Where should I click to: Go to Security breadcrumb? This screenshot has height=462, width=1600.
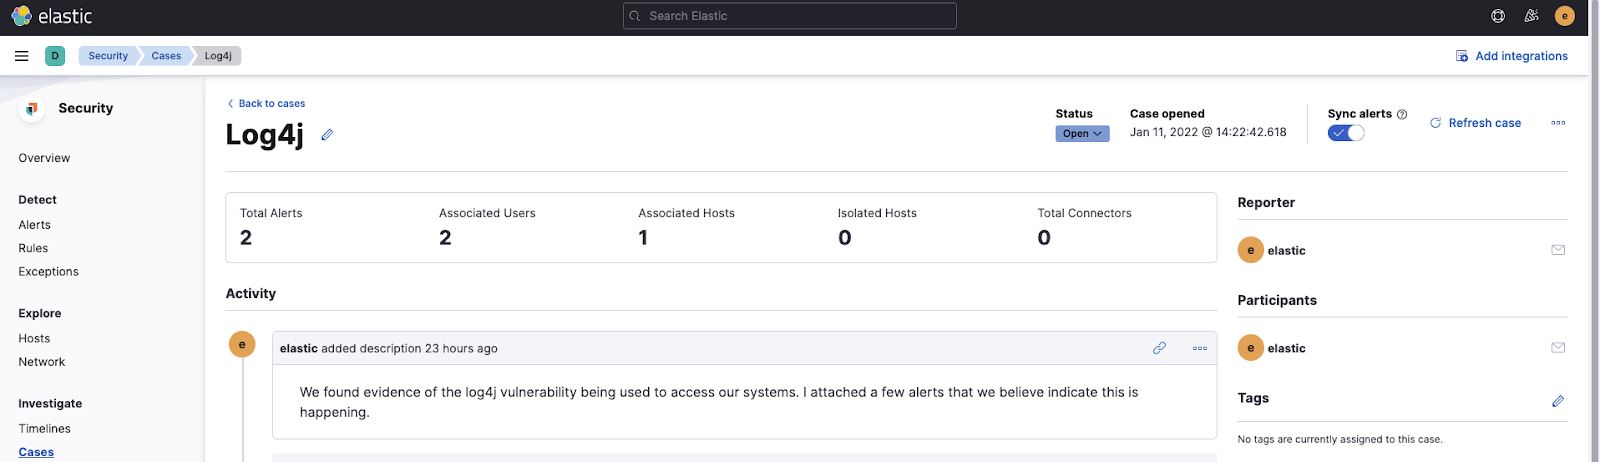pos(108,56)
